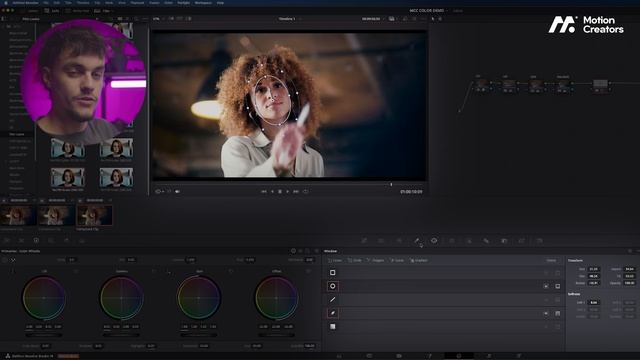640x360 pixels.
Task: Open the File menu
Action: click(46, 2)
